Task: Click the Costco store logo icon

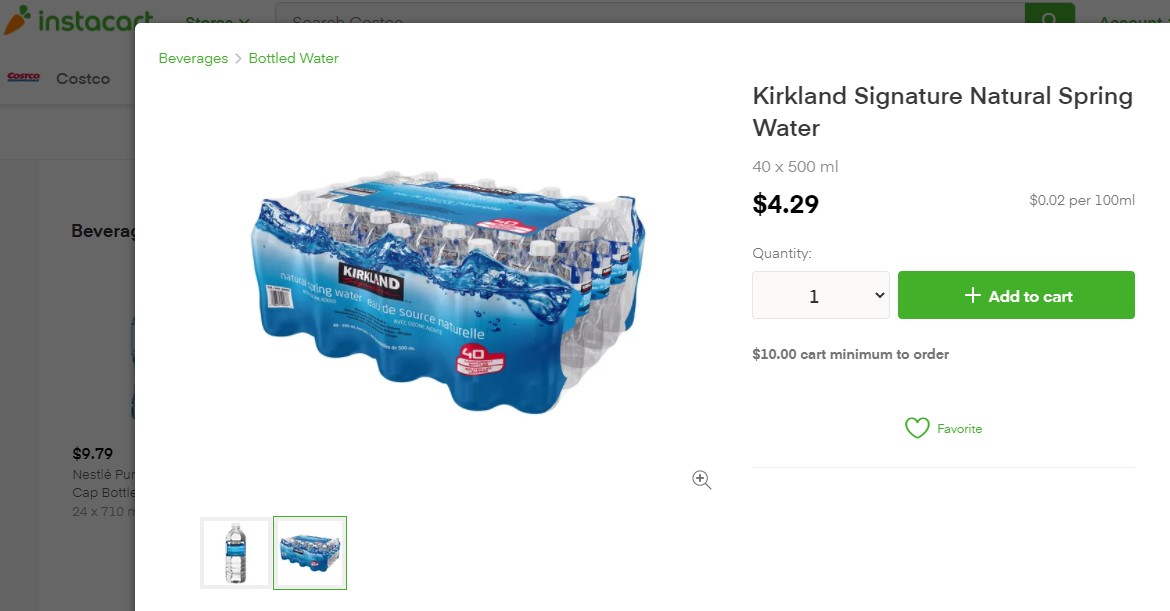Action: tap(23, 77)
